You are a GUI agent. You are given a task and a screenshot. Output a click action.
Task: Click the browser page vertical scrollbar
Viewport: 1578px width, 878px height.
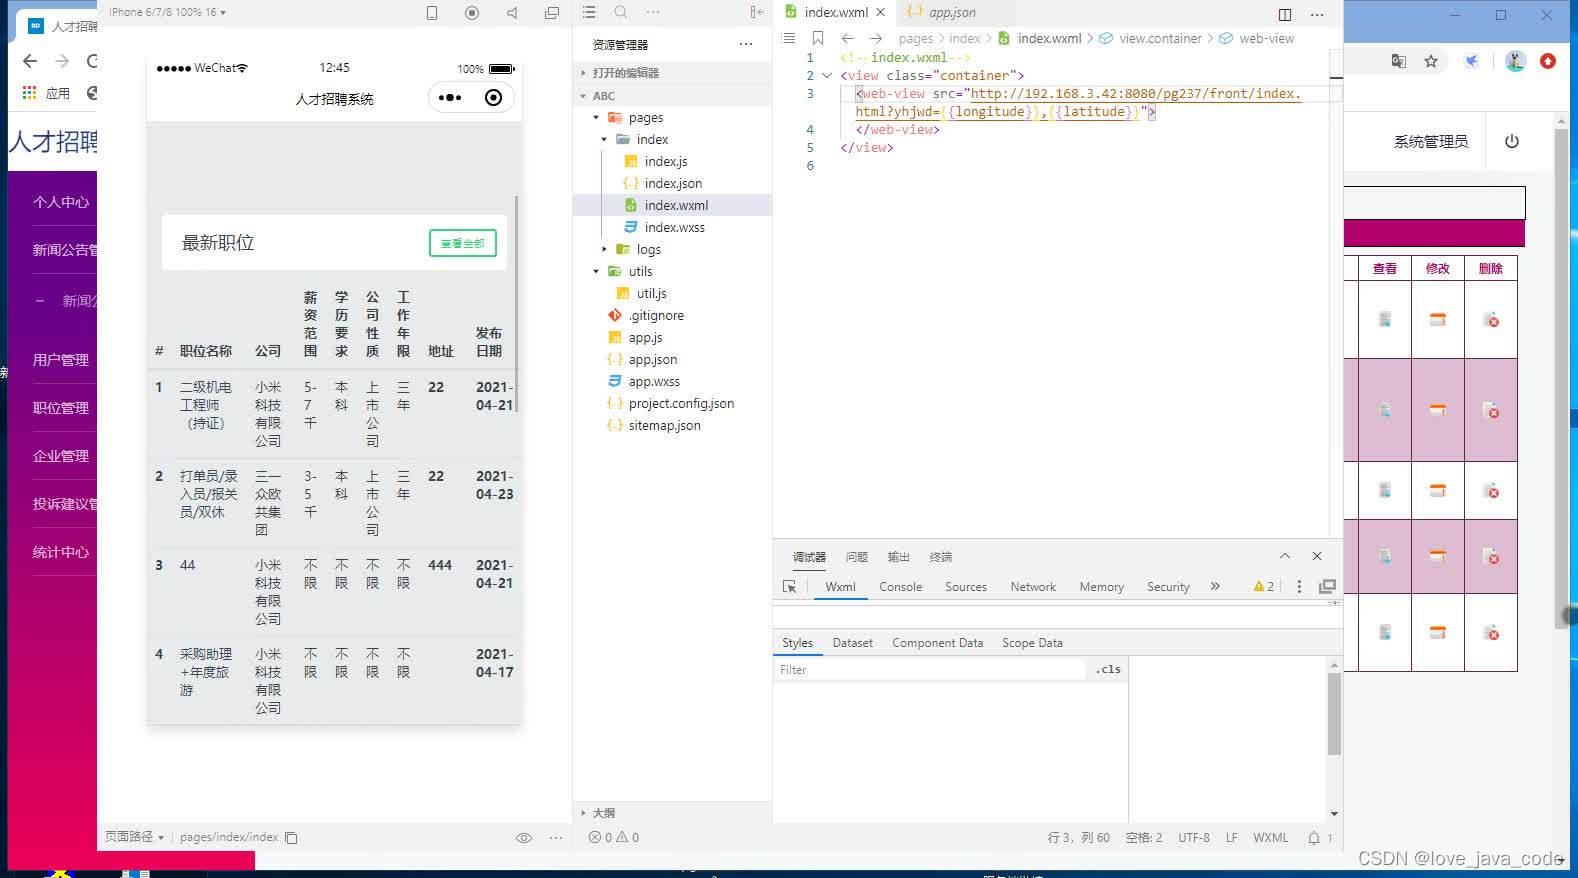[x=1561, y=378]
